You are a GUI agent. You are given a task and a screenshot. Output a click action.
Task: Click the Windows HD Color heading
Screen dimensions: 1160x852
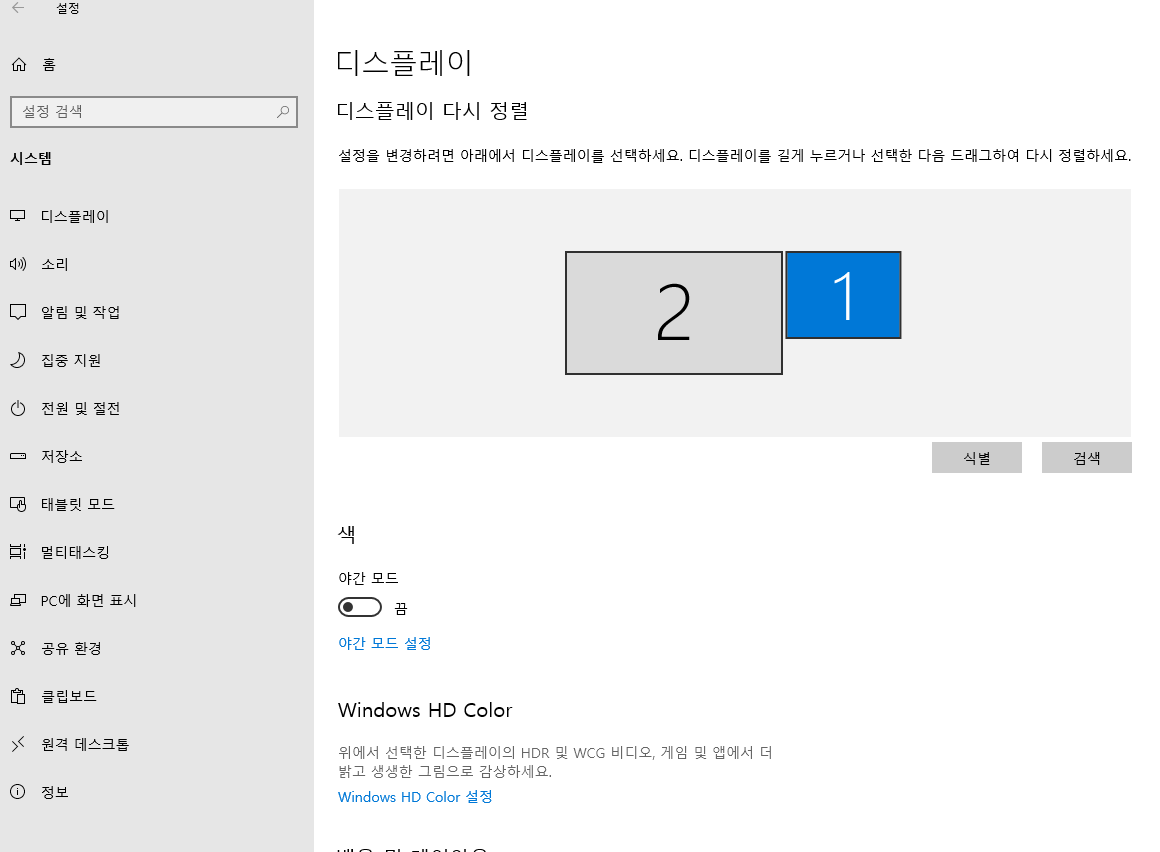pos(425,710)
